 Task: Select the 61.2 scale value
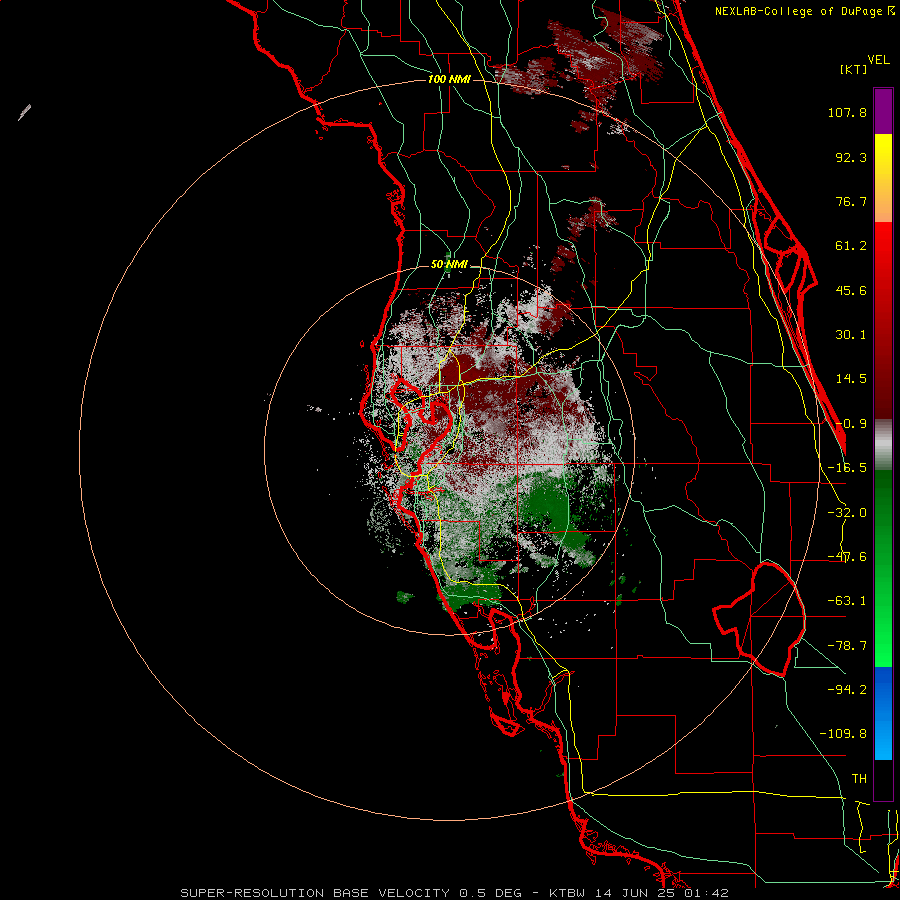point(851,246)
